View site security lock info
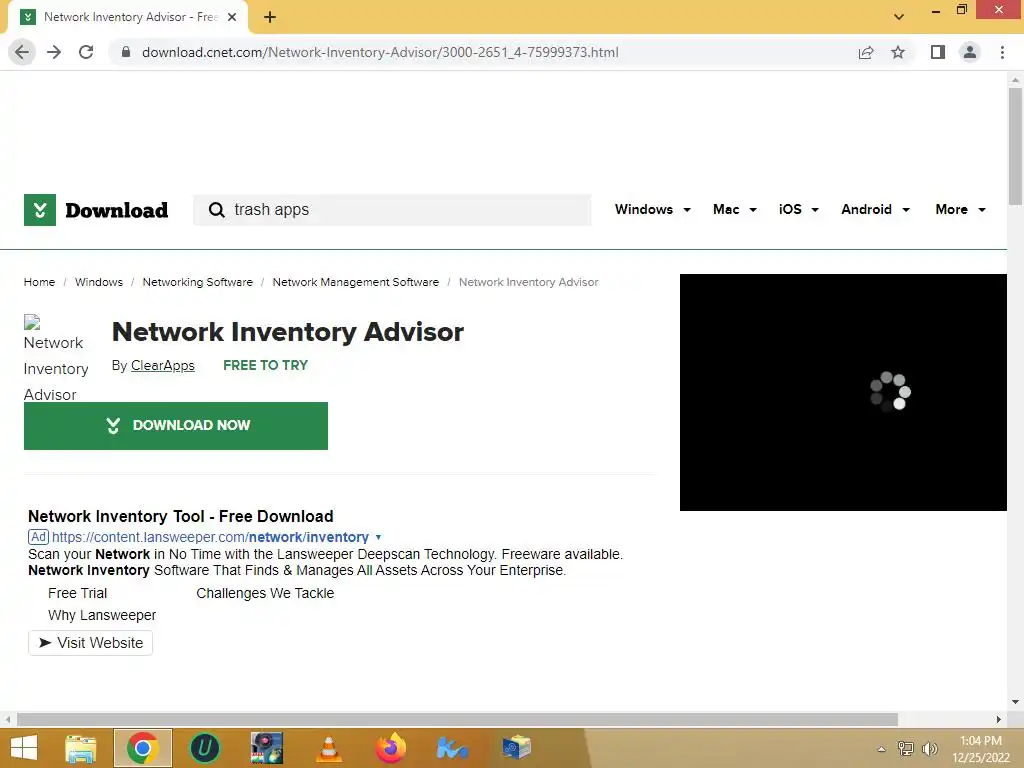Screen dimensions: 1024x768 (126, 52)
